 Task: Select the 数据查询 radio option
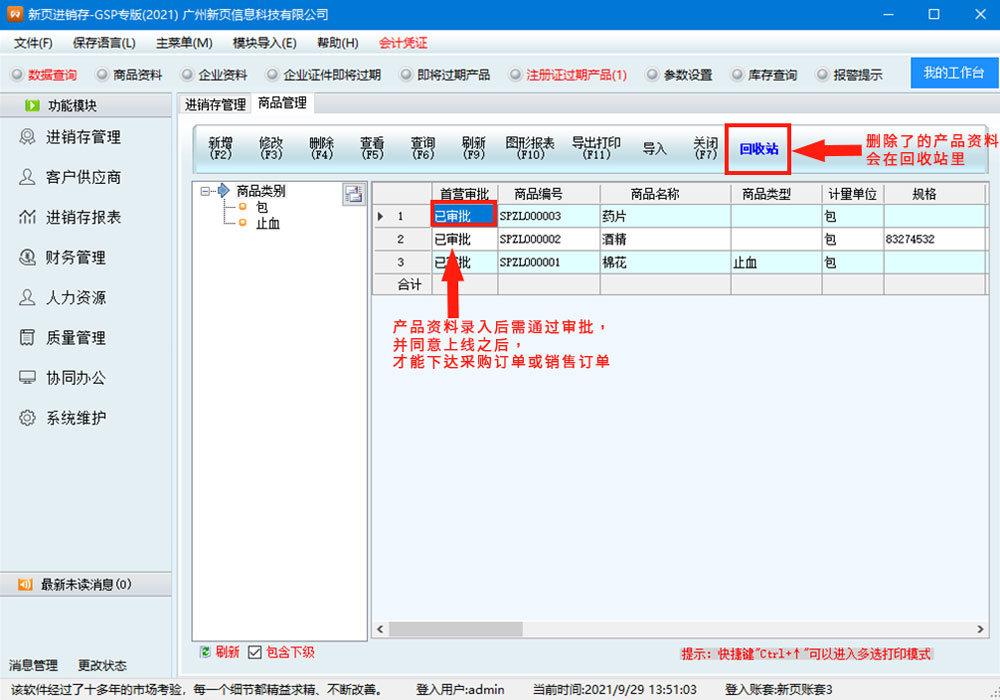click(16, 75)
